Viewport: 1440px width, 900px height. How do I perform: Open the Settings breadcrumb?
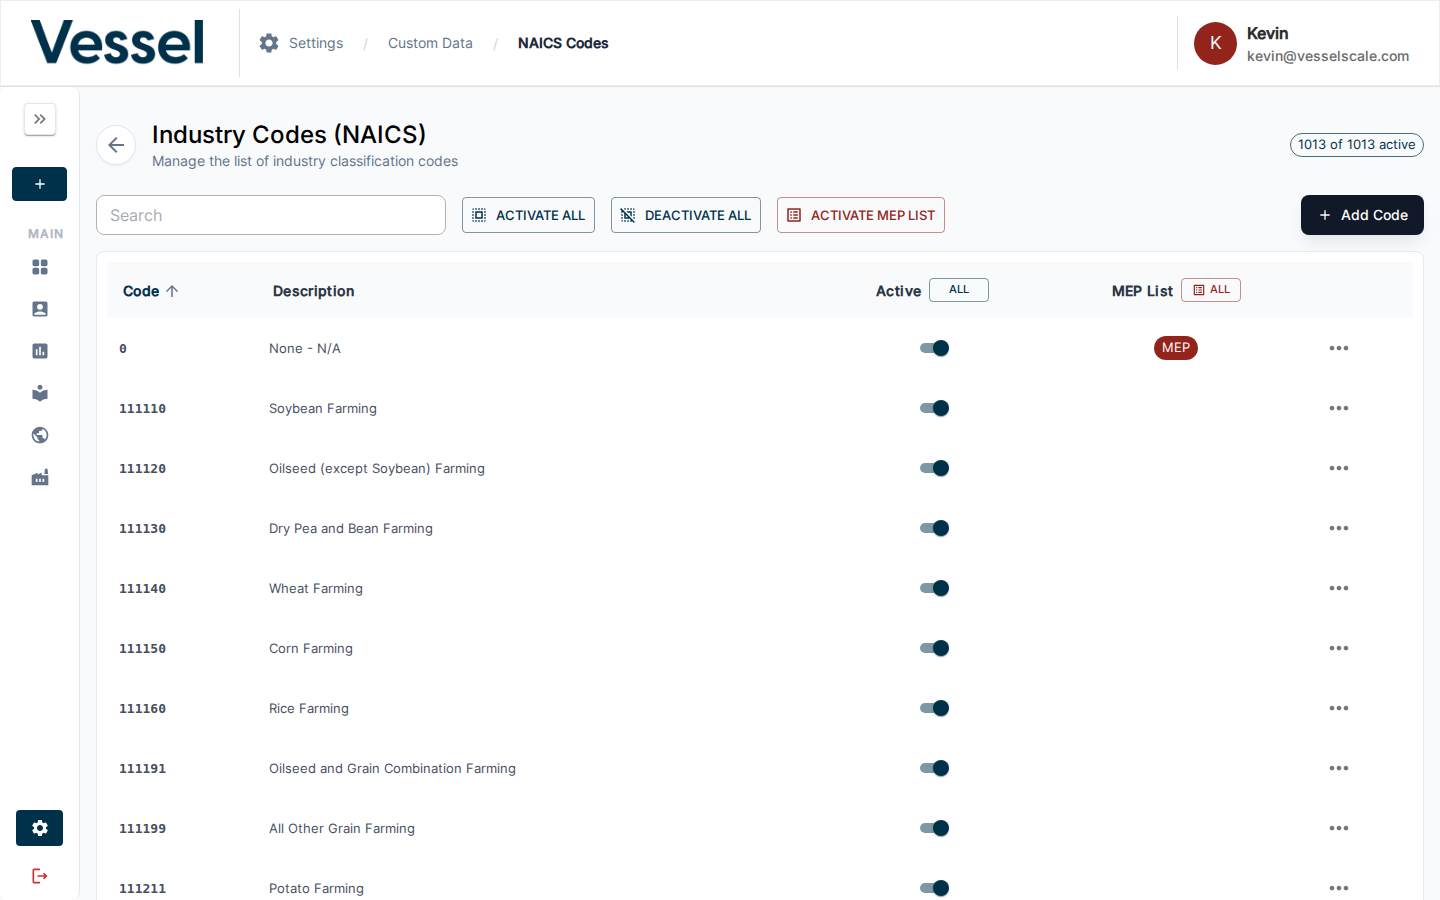[316, 43]
